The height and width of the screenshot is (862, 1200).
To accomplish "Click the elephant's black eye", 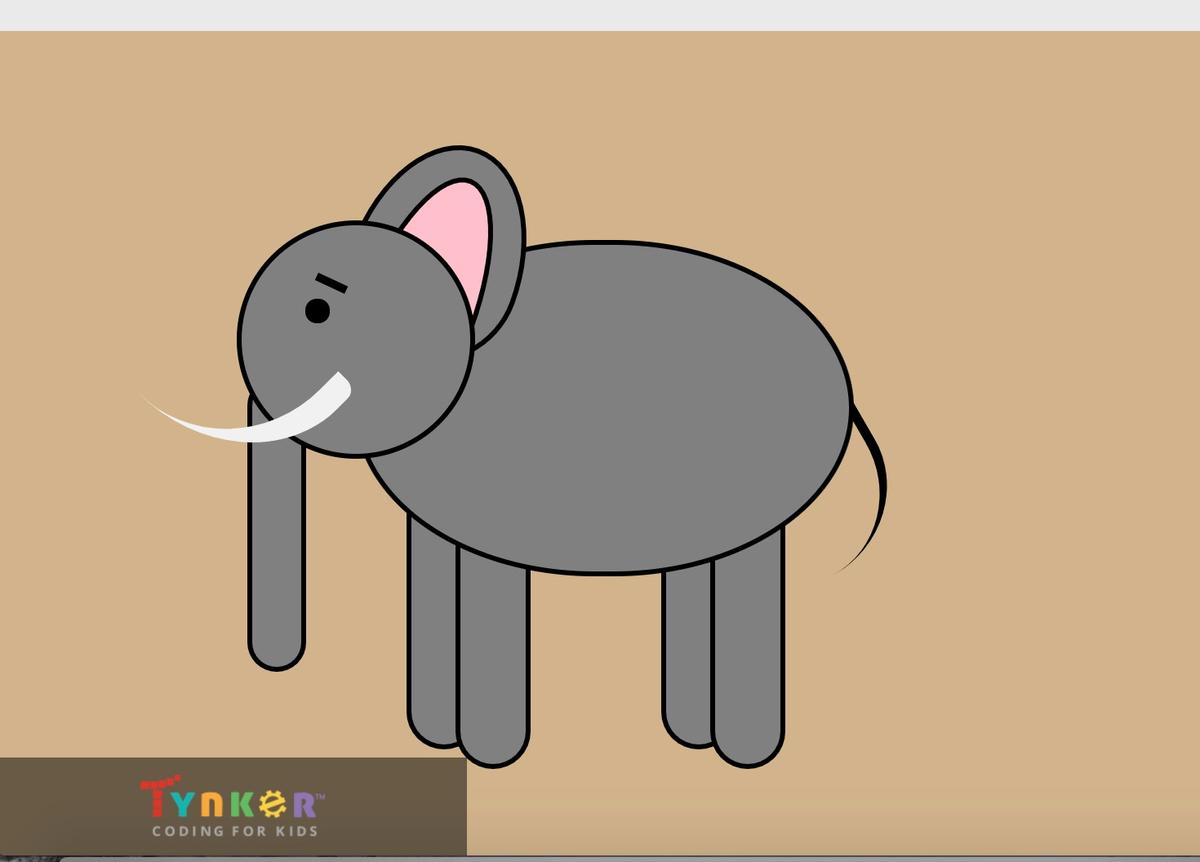I will [318, 311].
